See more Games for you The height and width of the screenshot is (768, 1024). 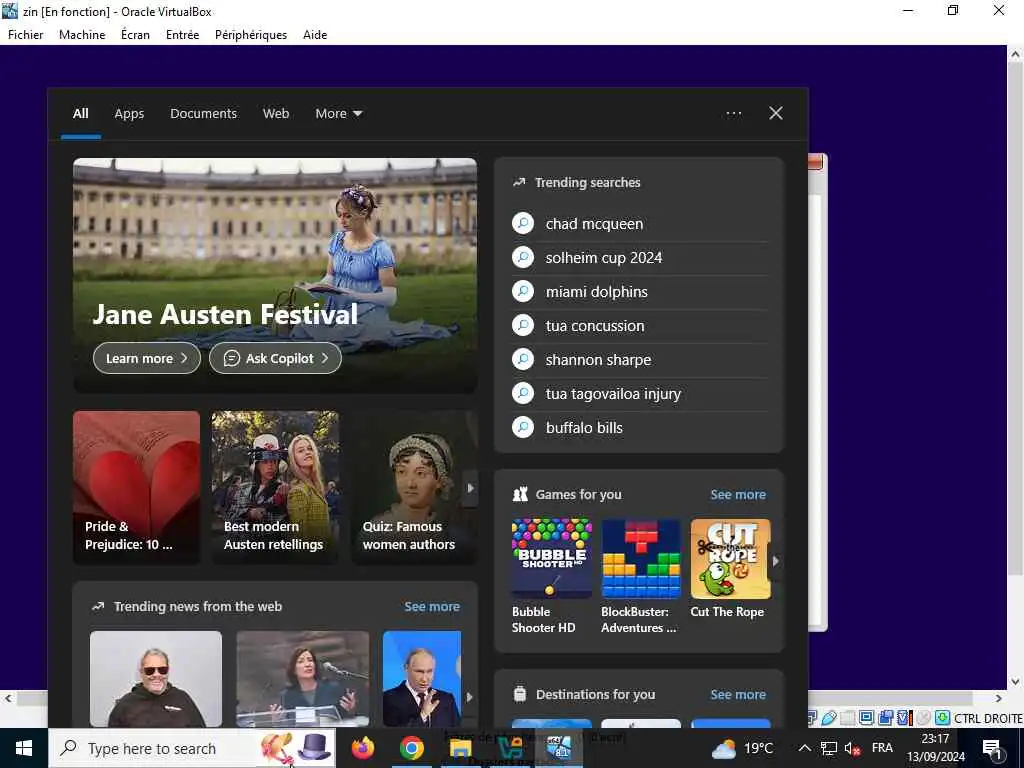[738, 494]
